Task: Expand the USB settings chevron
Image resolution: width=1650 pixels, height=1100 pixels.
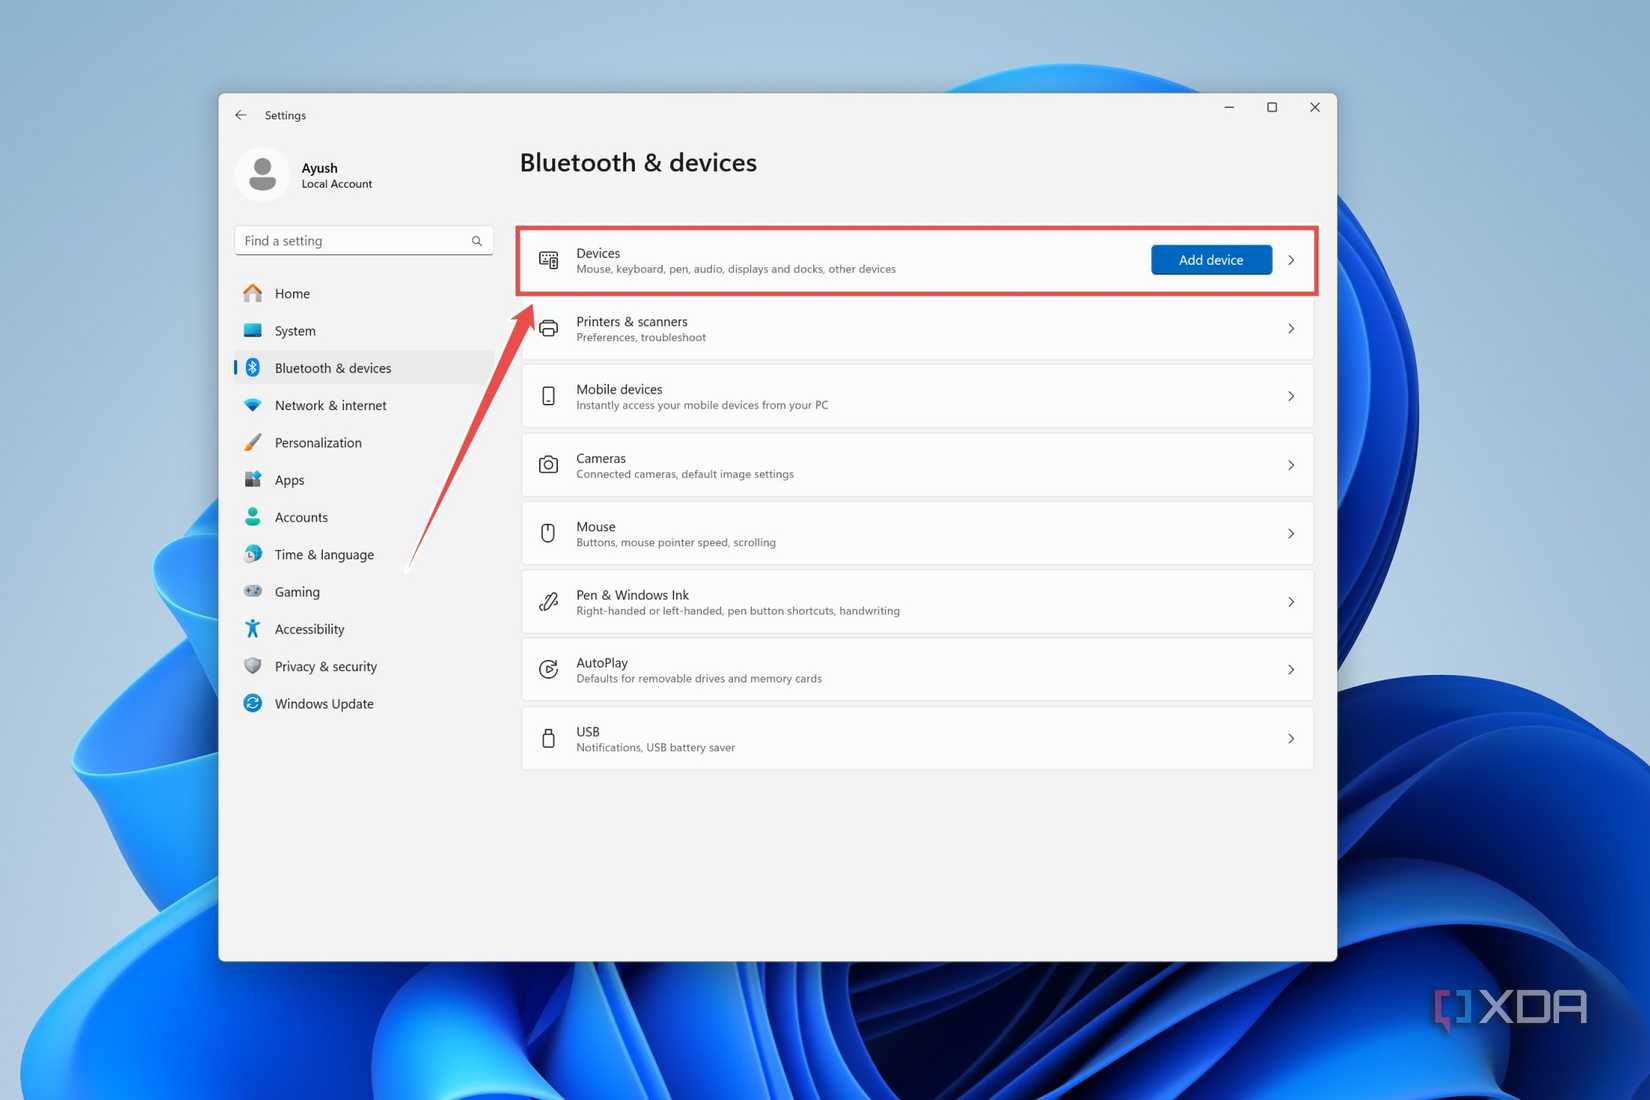Action: point(1291,738)
